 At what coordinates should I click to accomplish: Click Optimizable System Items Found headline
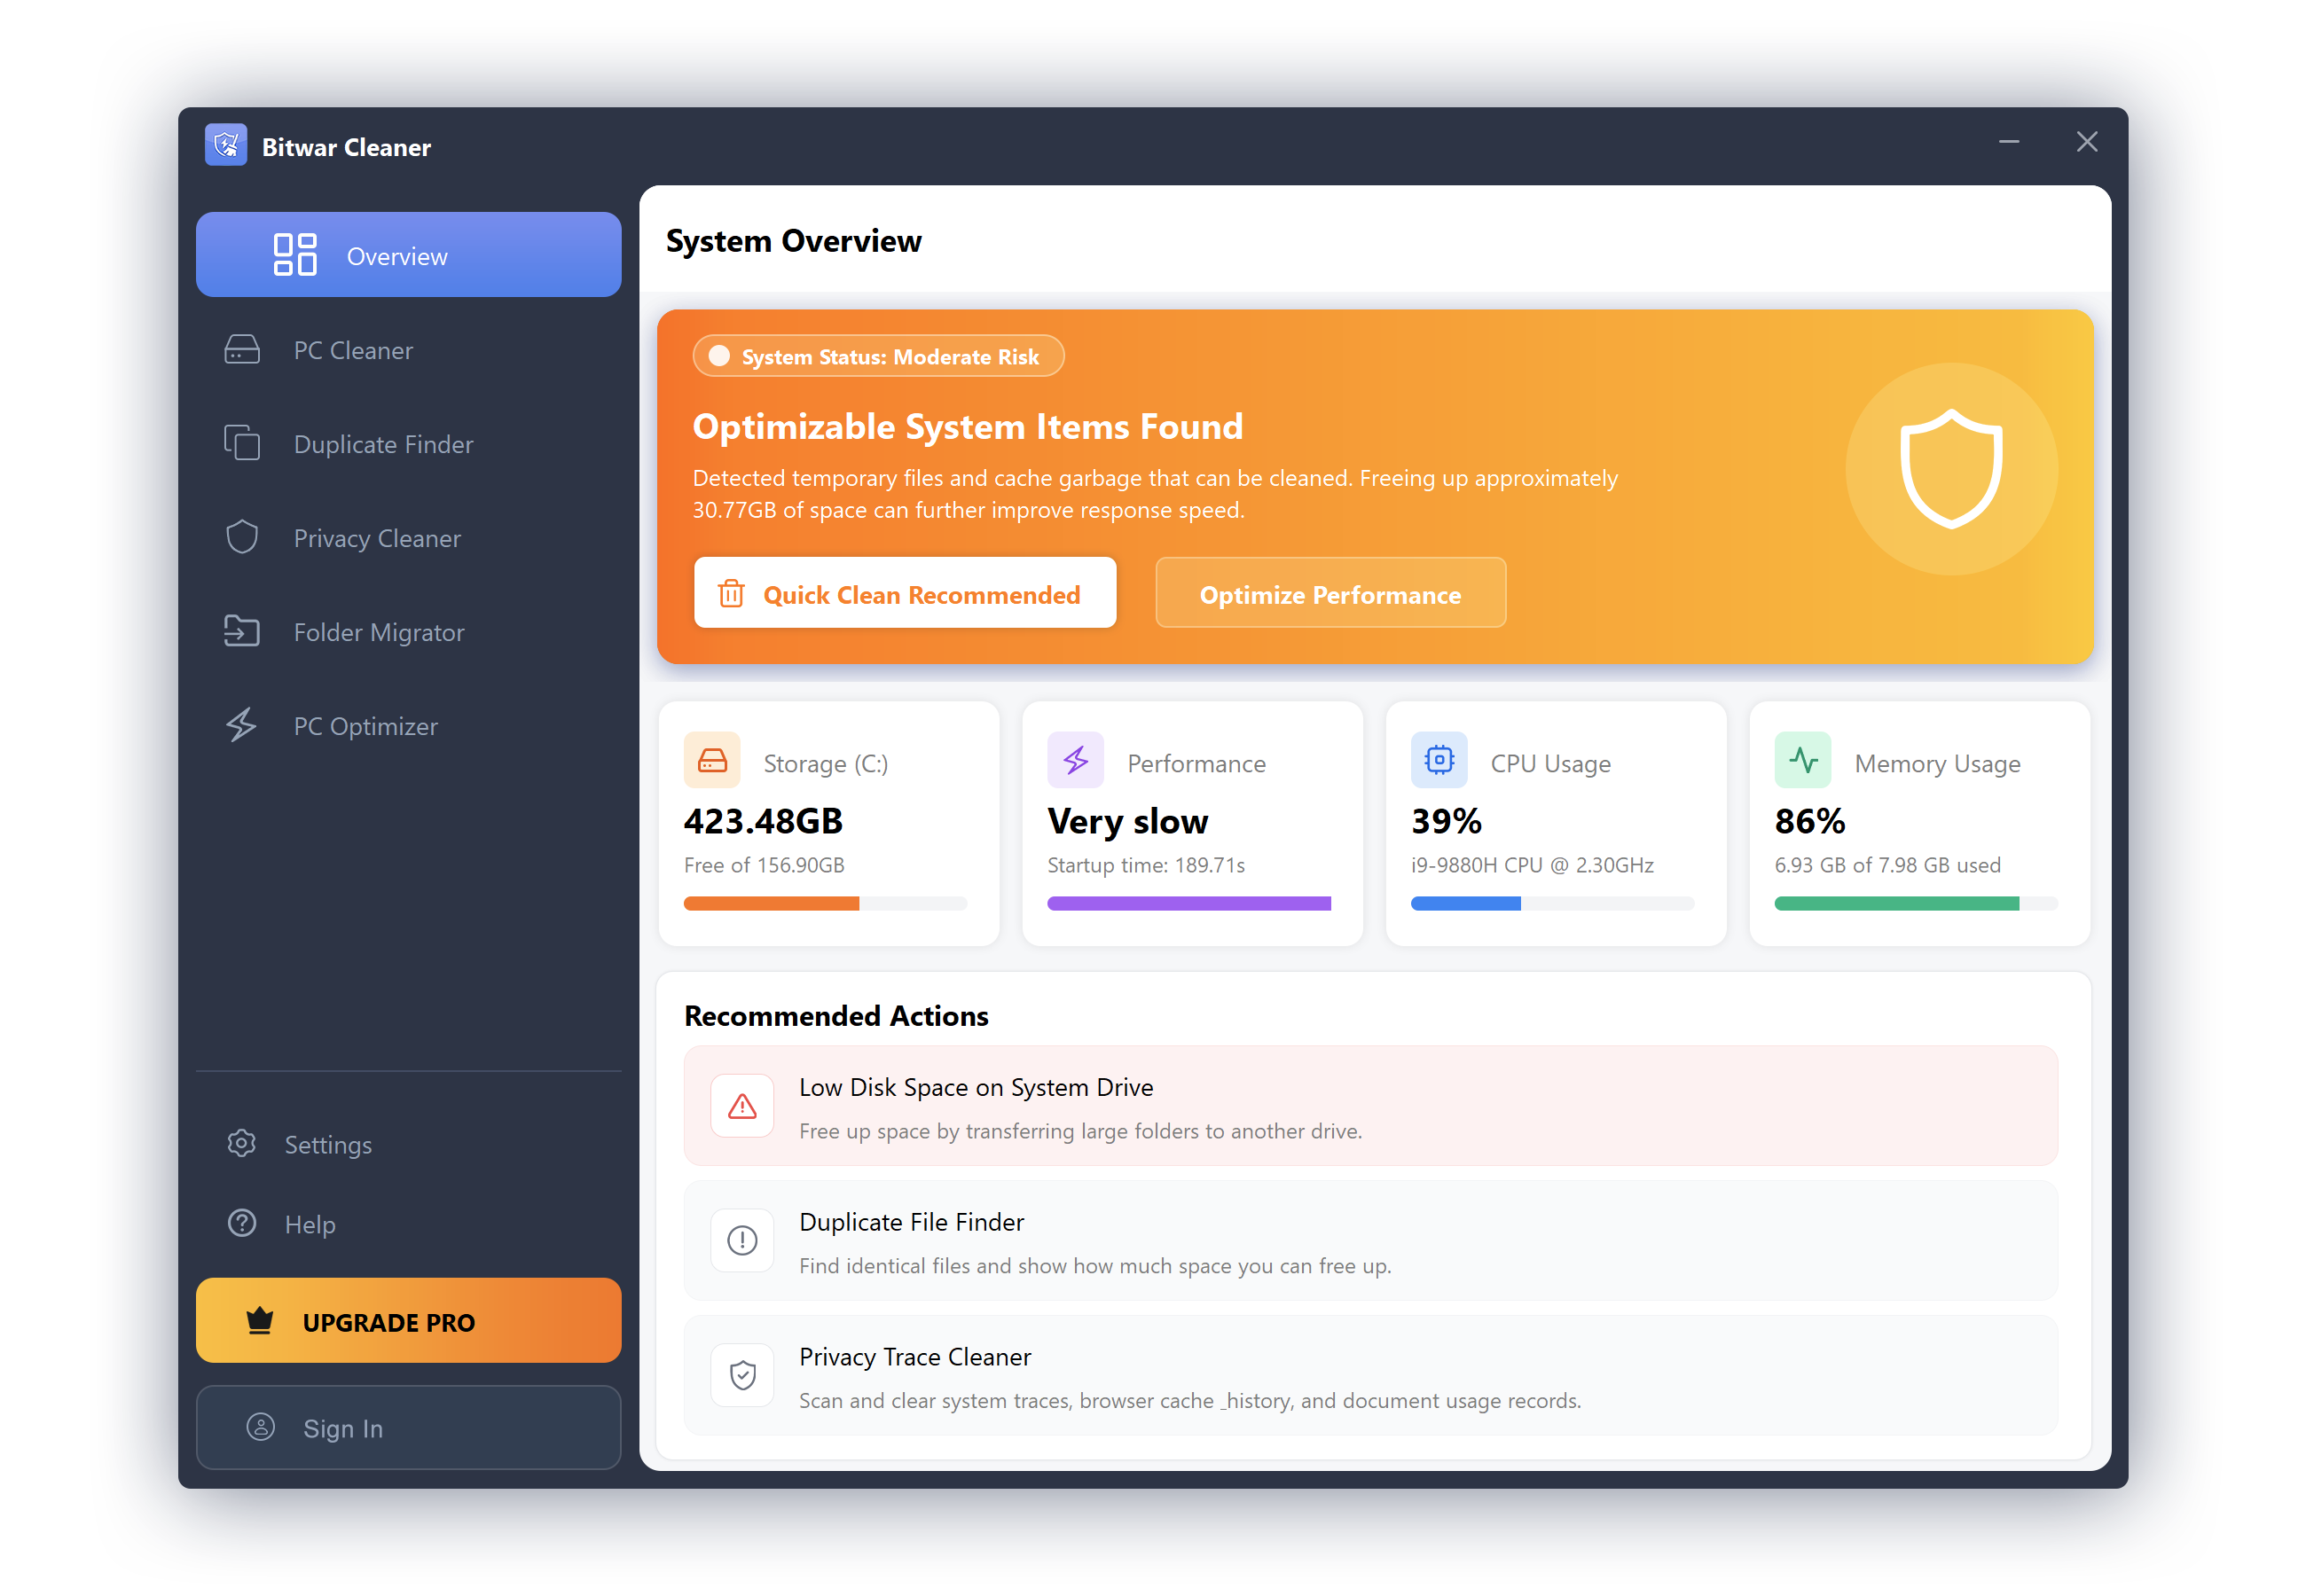click(967, 427)
